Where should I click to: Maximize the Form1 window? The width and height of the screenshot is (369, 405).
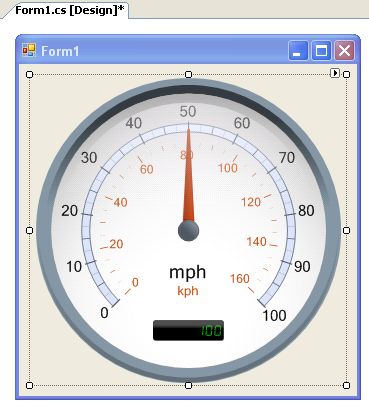[321, 51]
